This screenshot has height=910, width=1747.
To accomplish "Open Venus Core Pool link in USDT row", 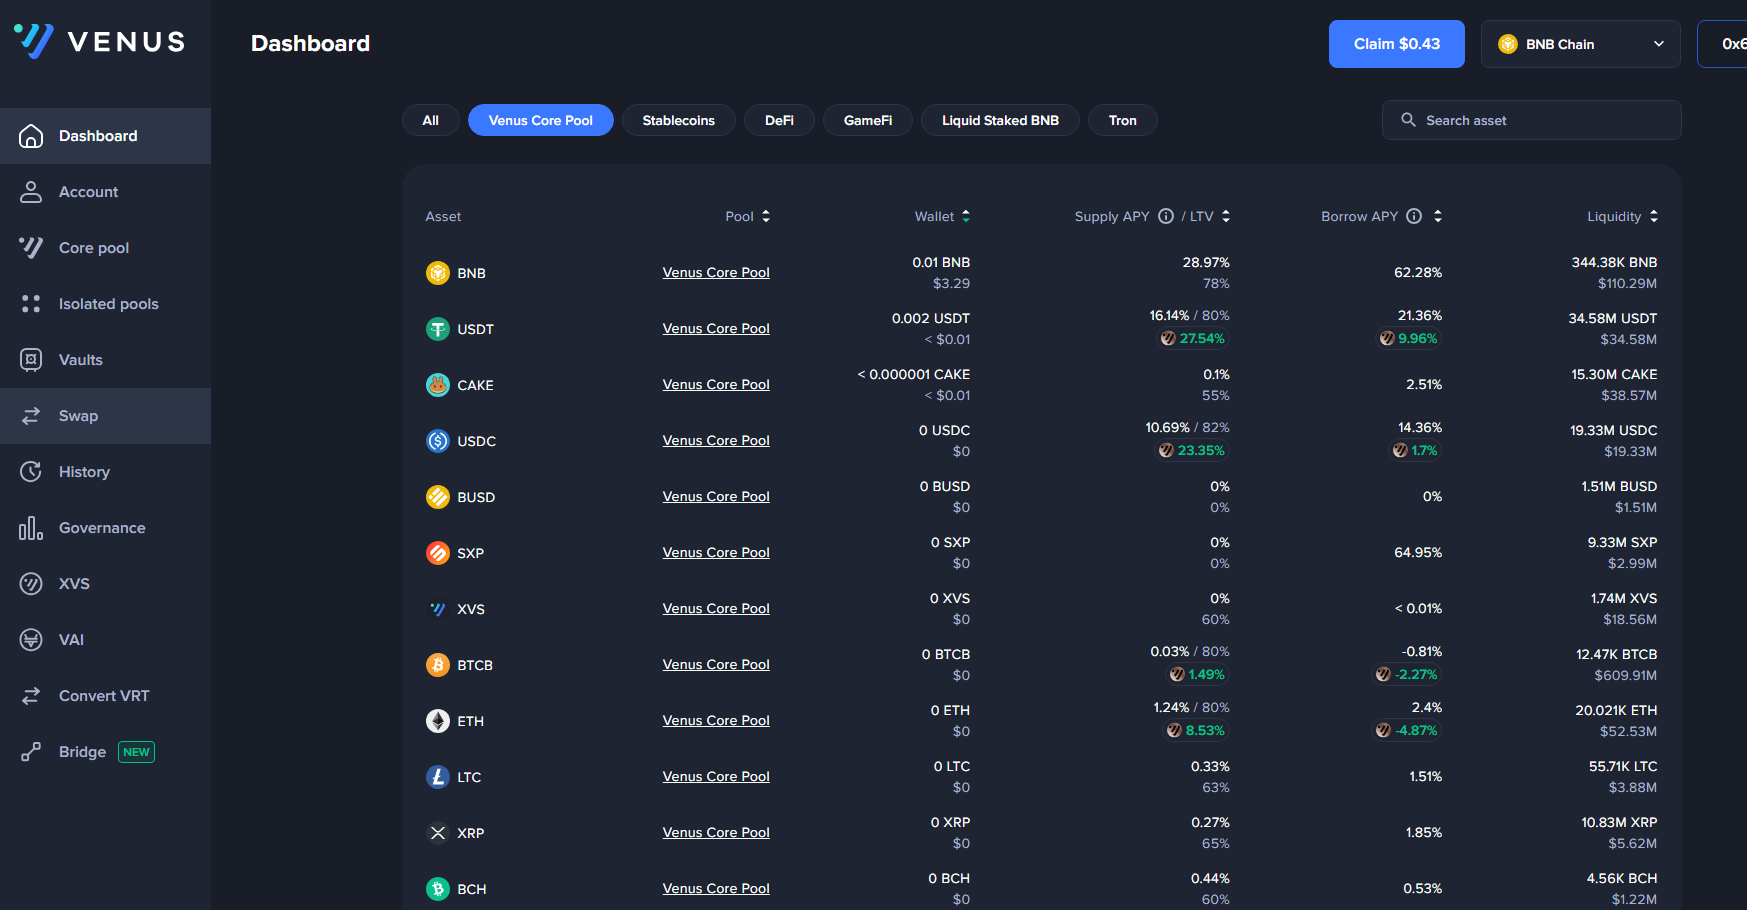I will tap(716, 328).
